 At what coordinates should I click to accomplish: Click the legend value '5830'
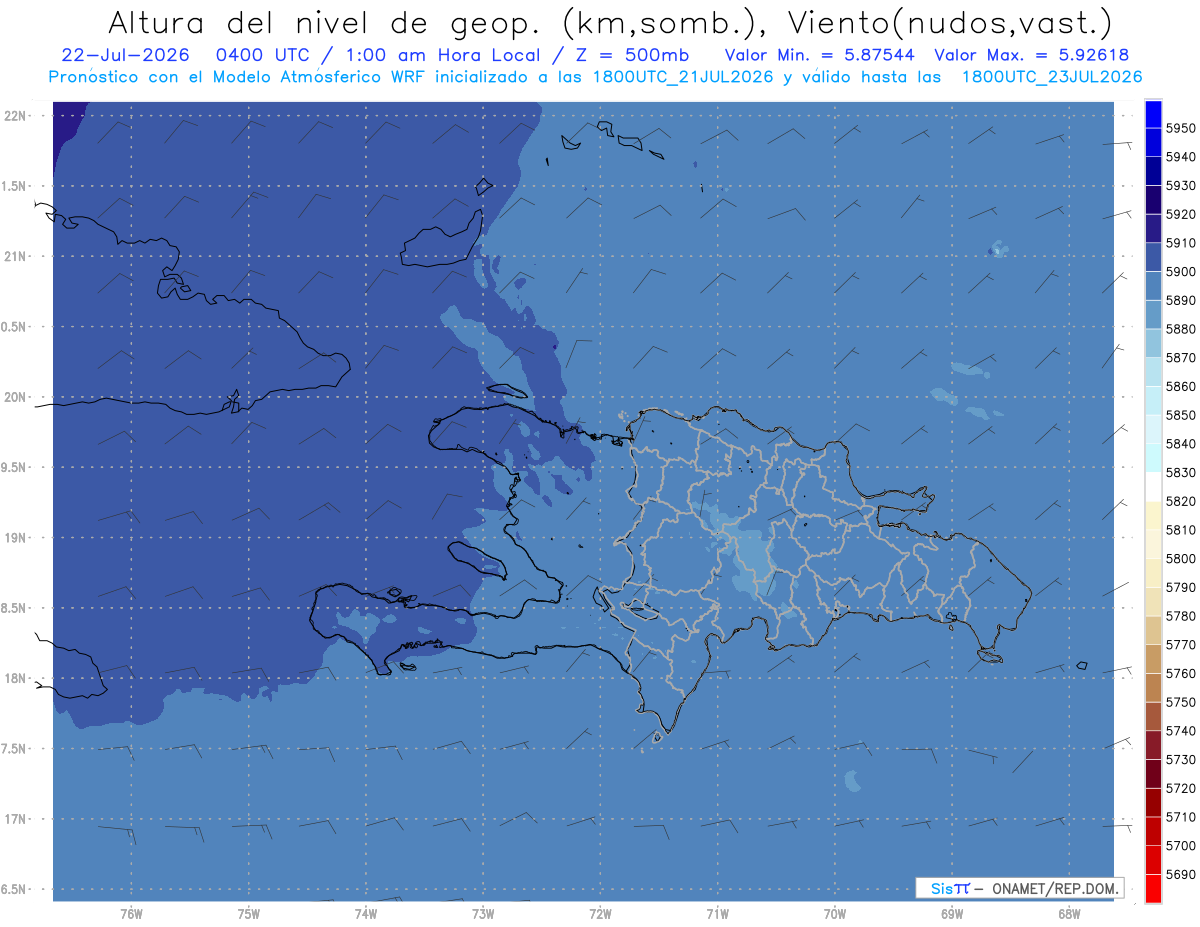(x=1180, y=472)
